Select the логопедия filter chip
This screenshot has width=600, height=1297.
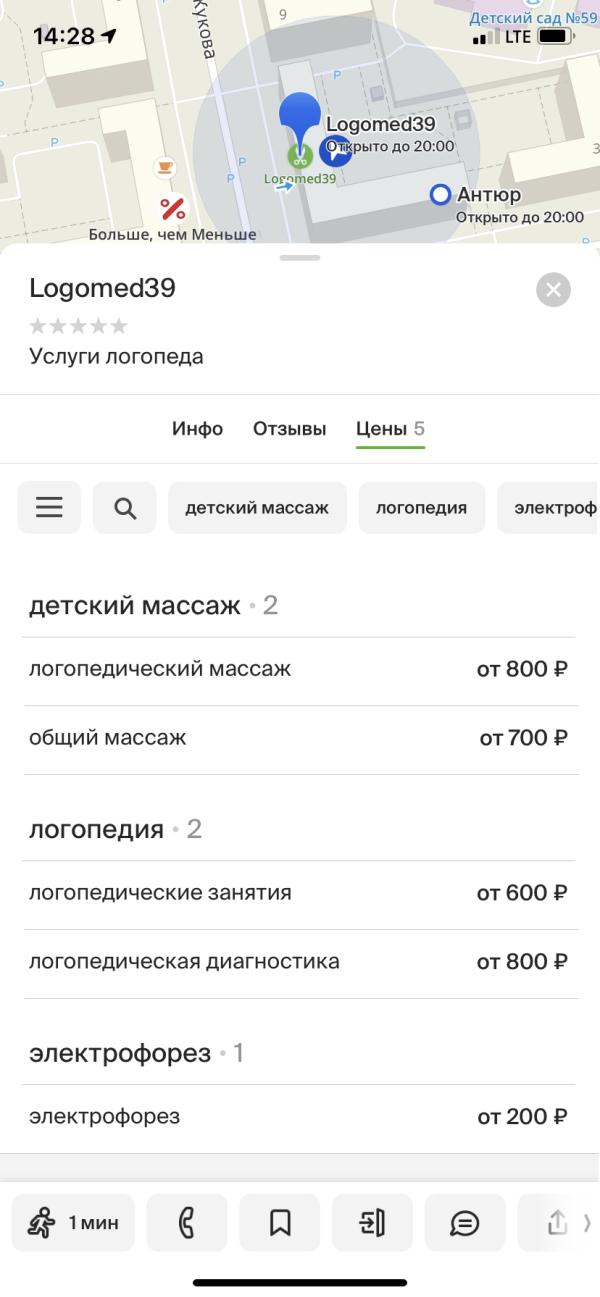tap(421, 508)
